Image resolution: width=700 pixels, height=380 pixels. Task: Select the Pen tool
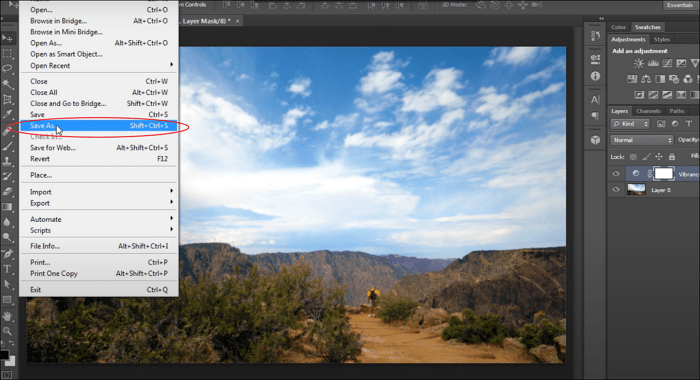[x=7, y=254]
